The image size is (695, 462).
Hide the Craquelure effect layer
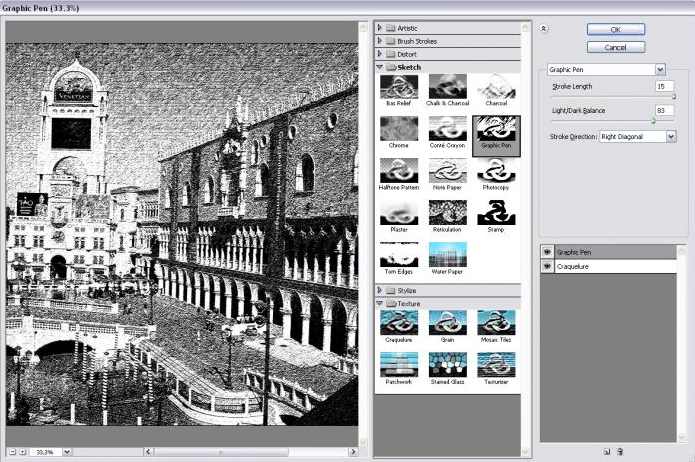pyautogui.click(x=547, y=266)
